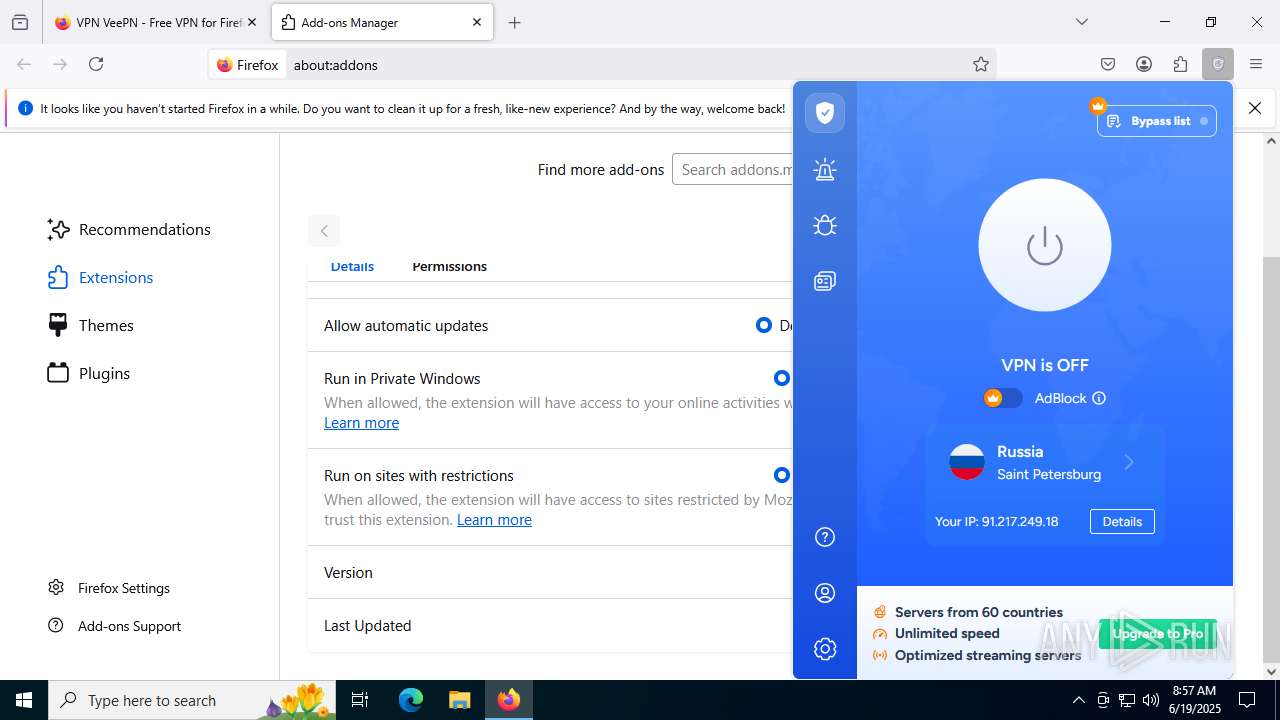Open Firefox application hamburger menu
The width and height of the screenshot is (1280, 720).
(1256, 65)
